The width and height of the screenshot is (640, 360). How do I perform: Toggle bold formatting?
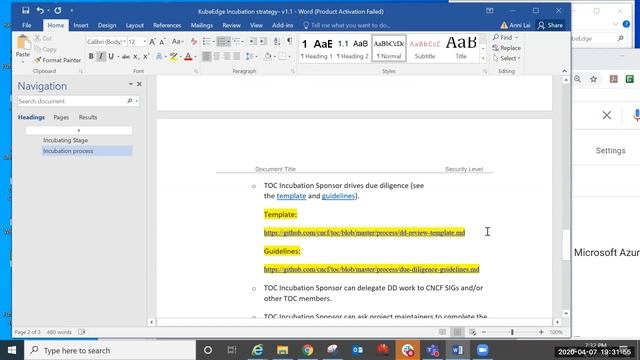pos(91,56)
